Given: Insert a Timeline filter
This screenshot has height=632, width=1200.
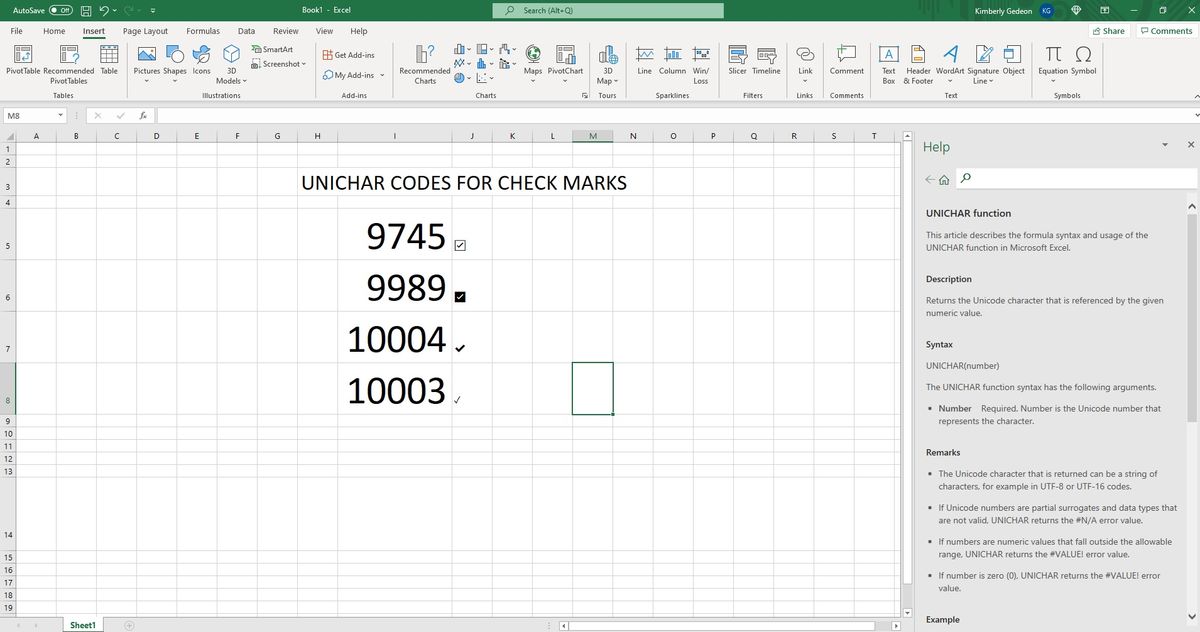Looking at the screenshot, I should [x=766, y=59].
